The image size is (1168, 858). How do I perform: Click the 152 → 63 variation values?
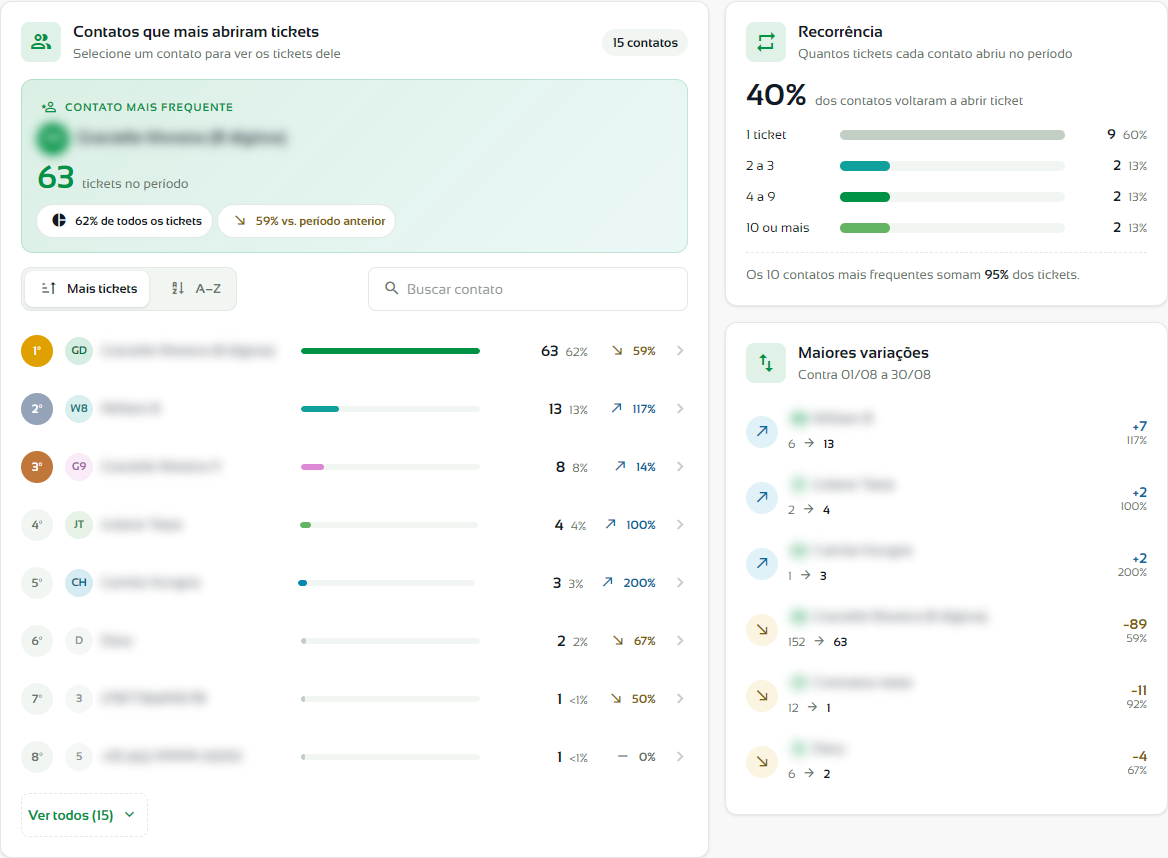[818, 642]
